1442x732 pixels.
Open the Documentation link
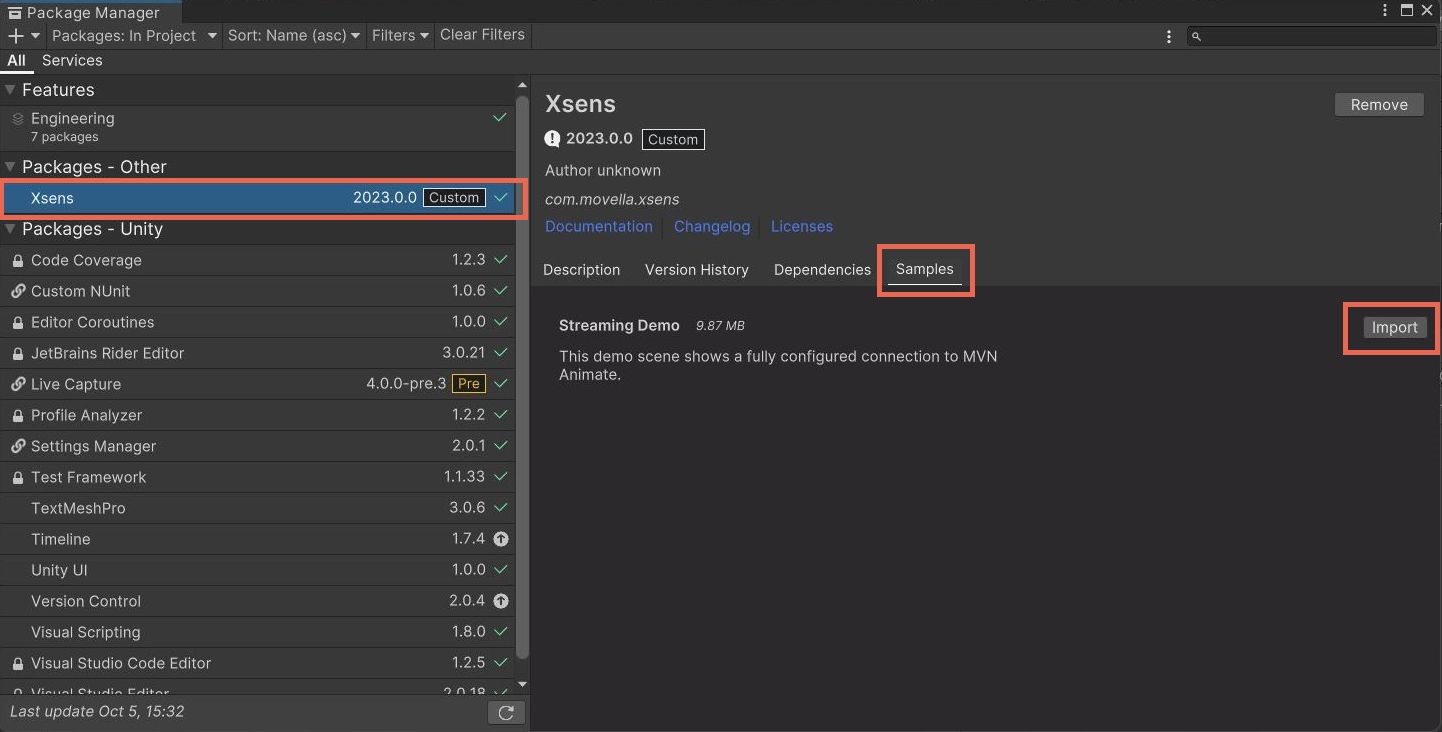click(x=598, y=226)
